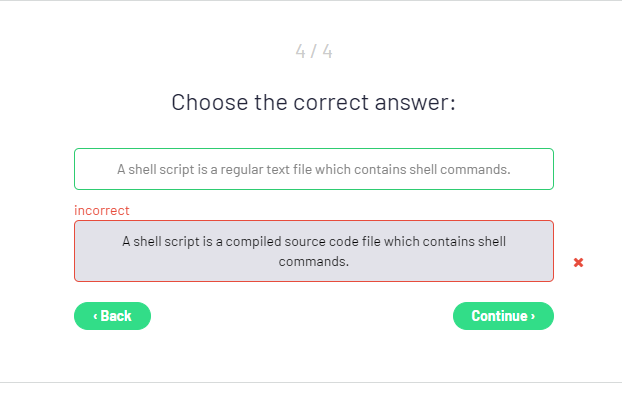Select the 'compiled source code file' answer option
The width and height of the screenshot is (622, 394).
point(314,251)
